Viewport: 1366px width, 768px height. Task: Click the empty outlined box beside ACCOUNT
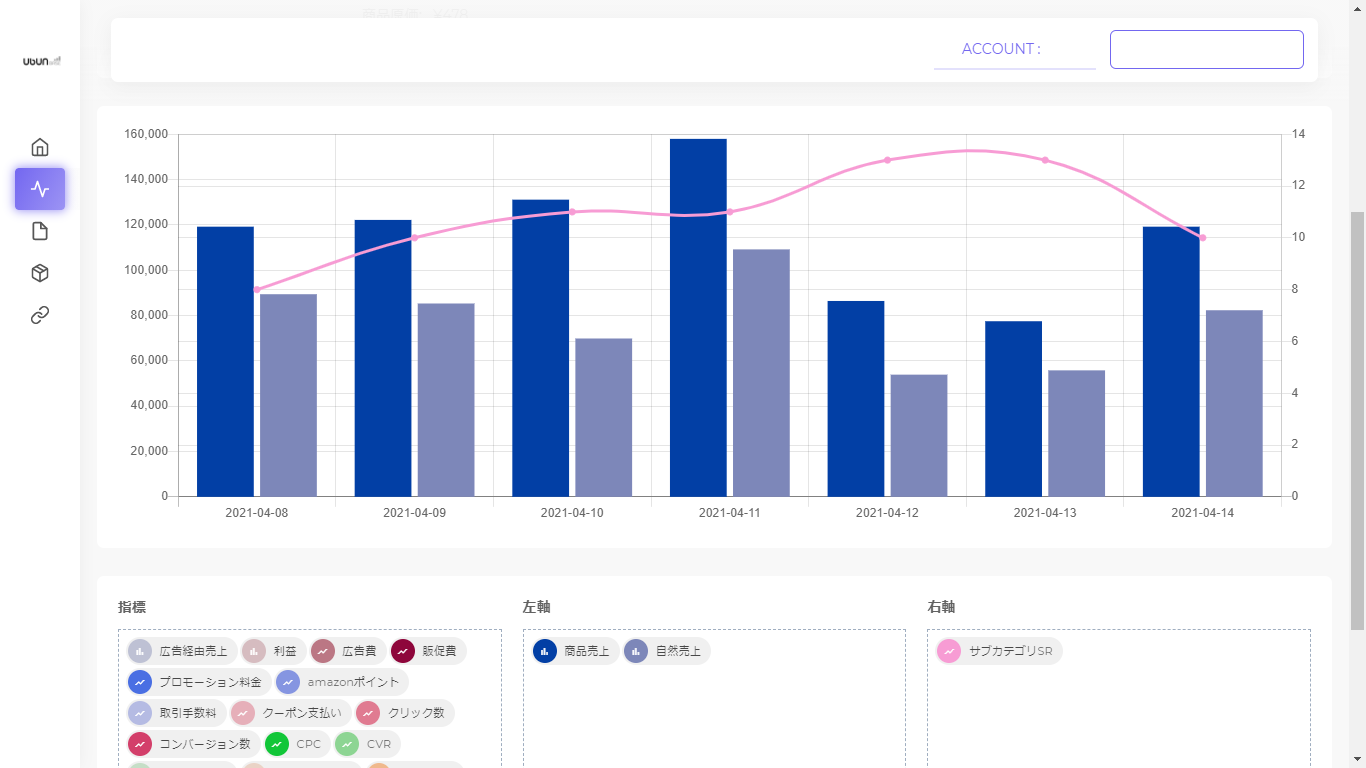coord(1207,49)
